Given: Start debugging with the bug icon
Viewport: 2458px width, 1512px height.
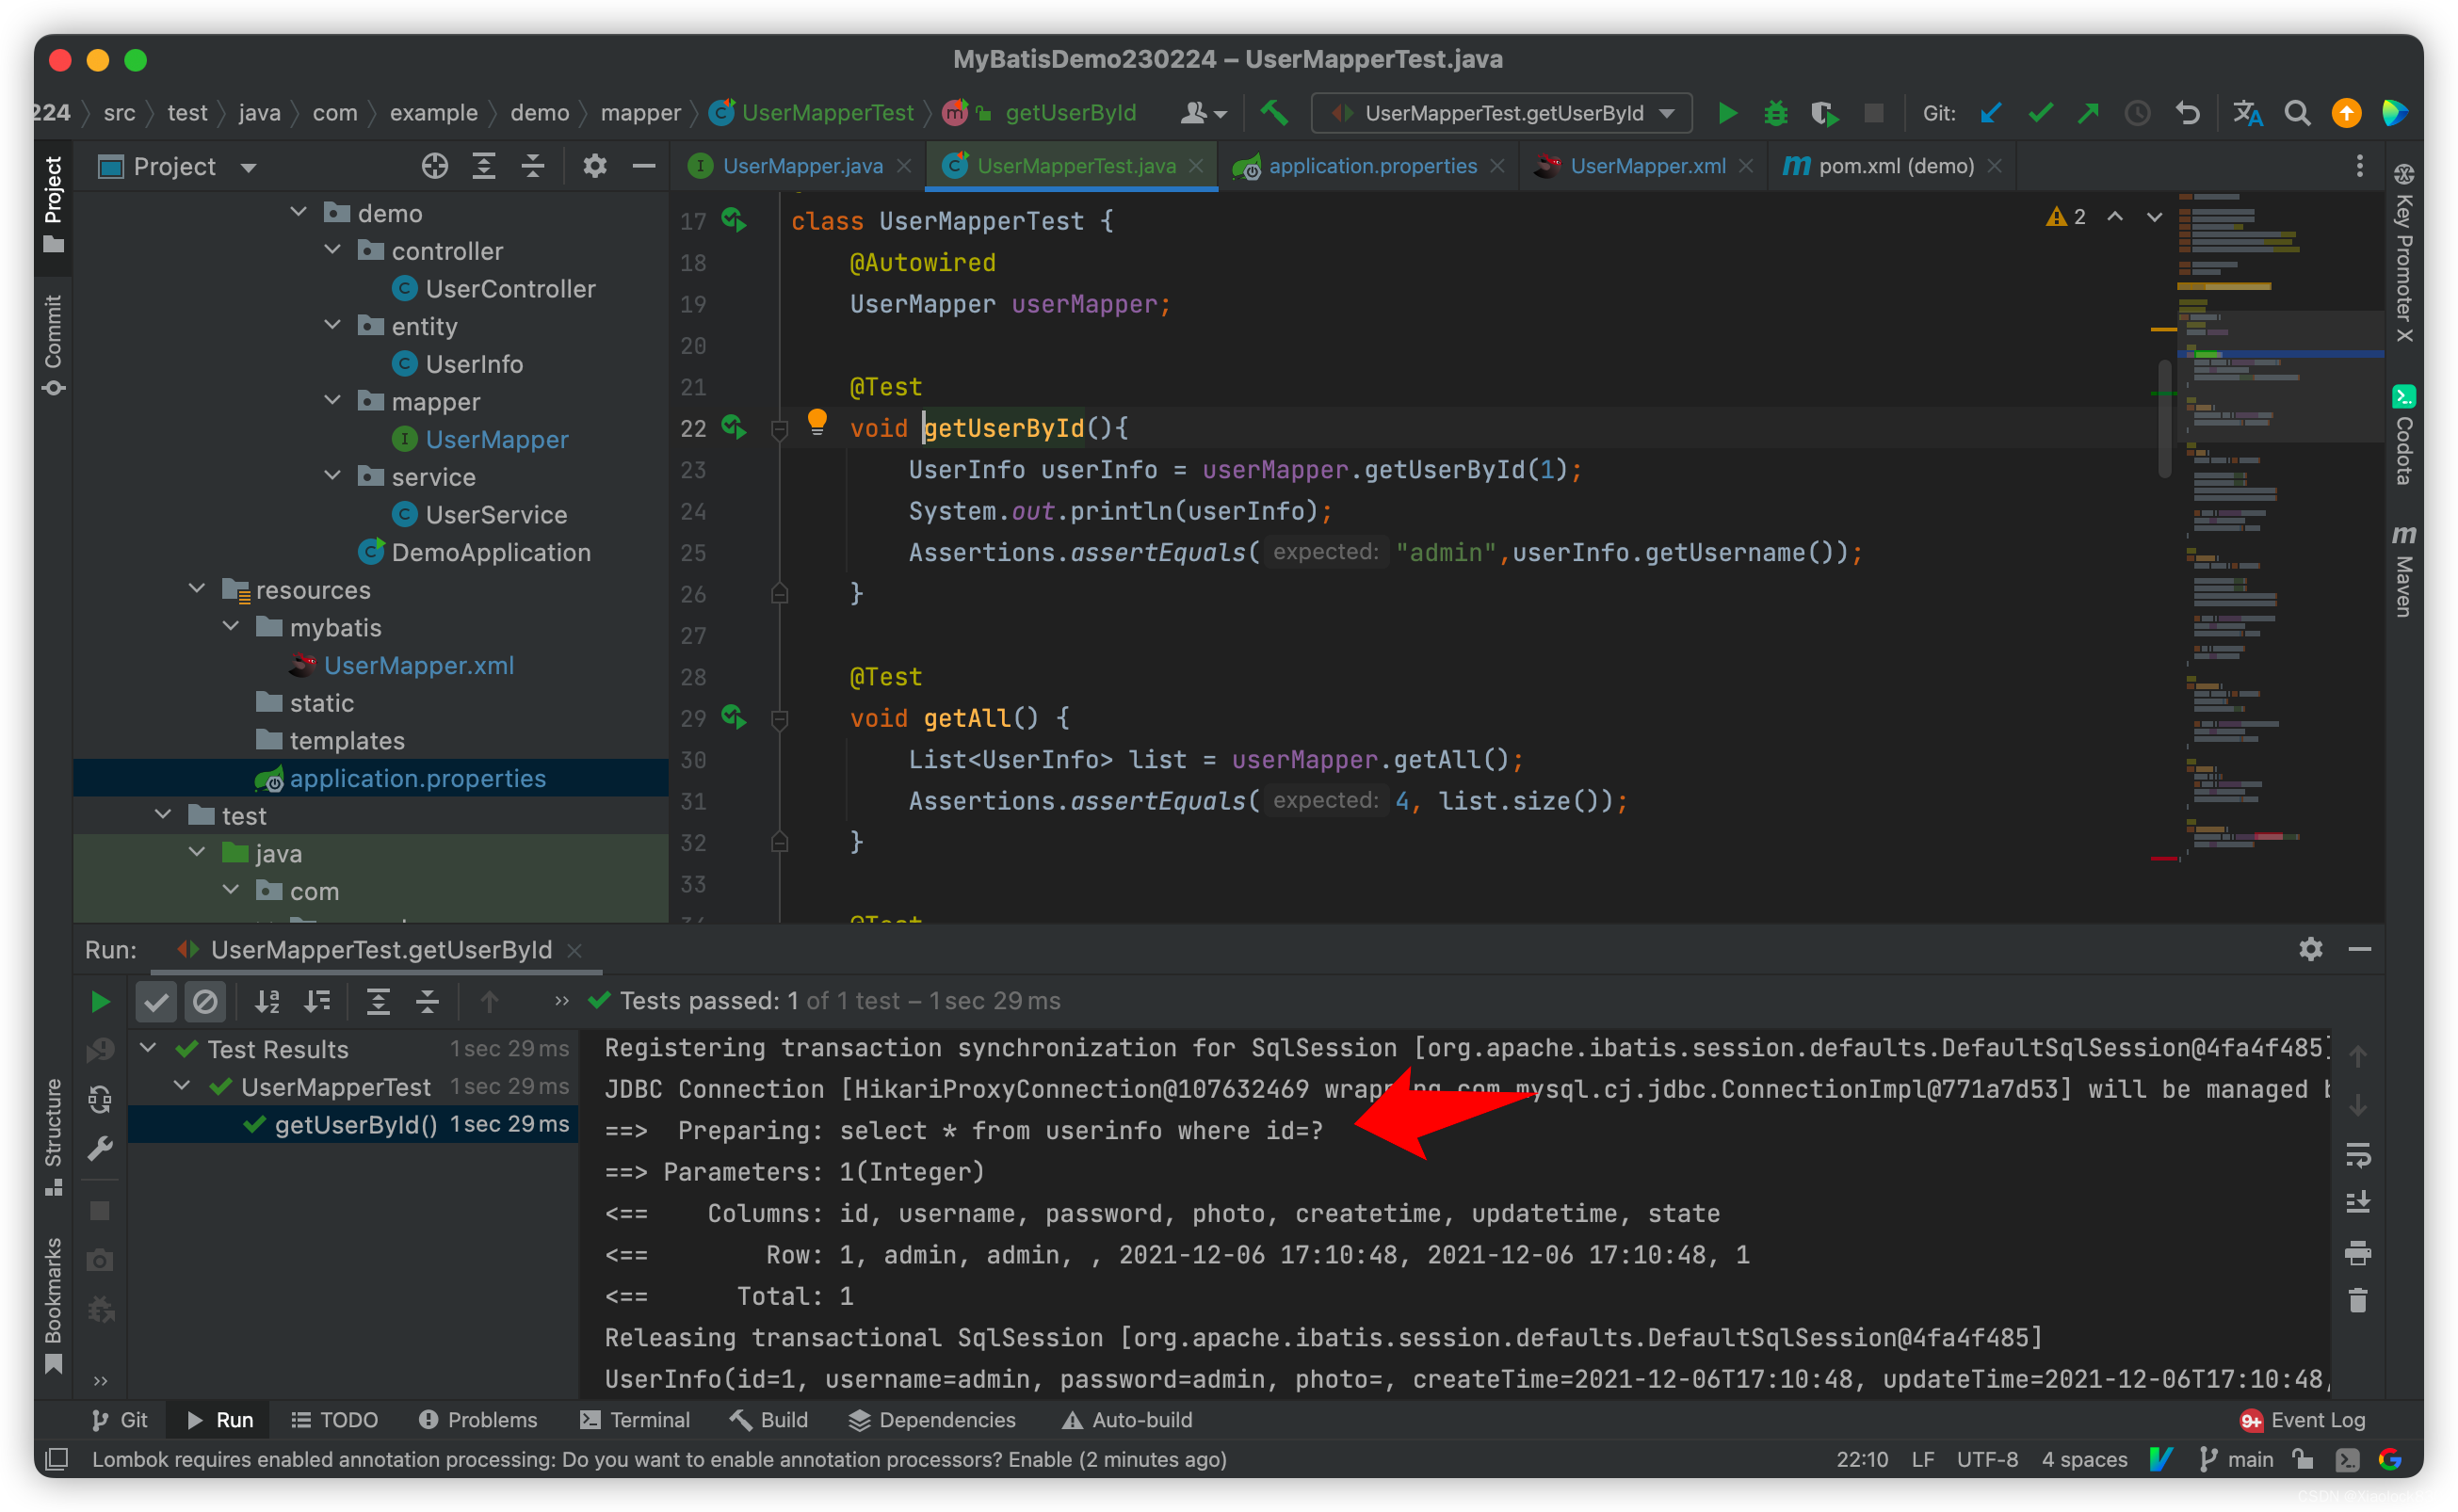Looking at the screenshot, I should [1775, 113].
